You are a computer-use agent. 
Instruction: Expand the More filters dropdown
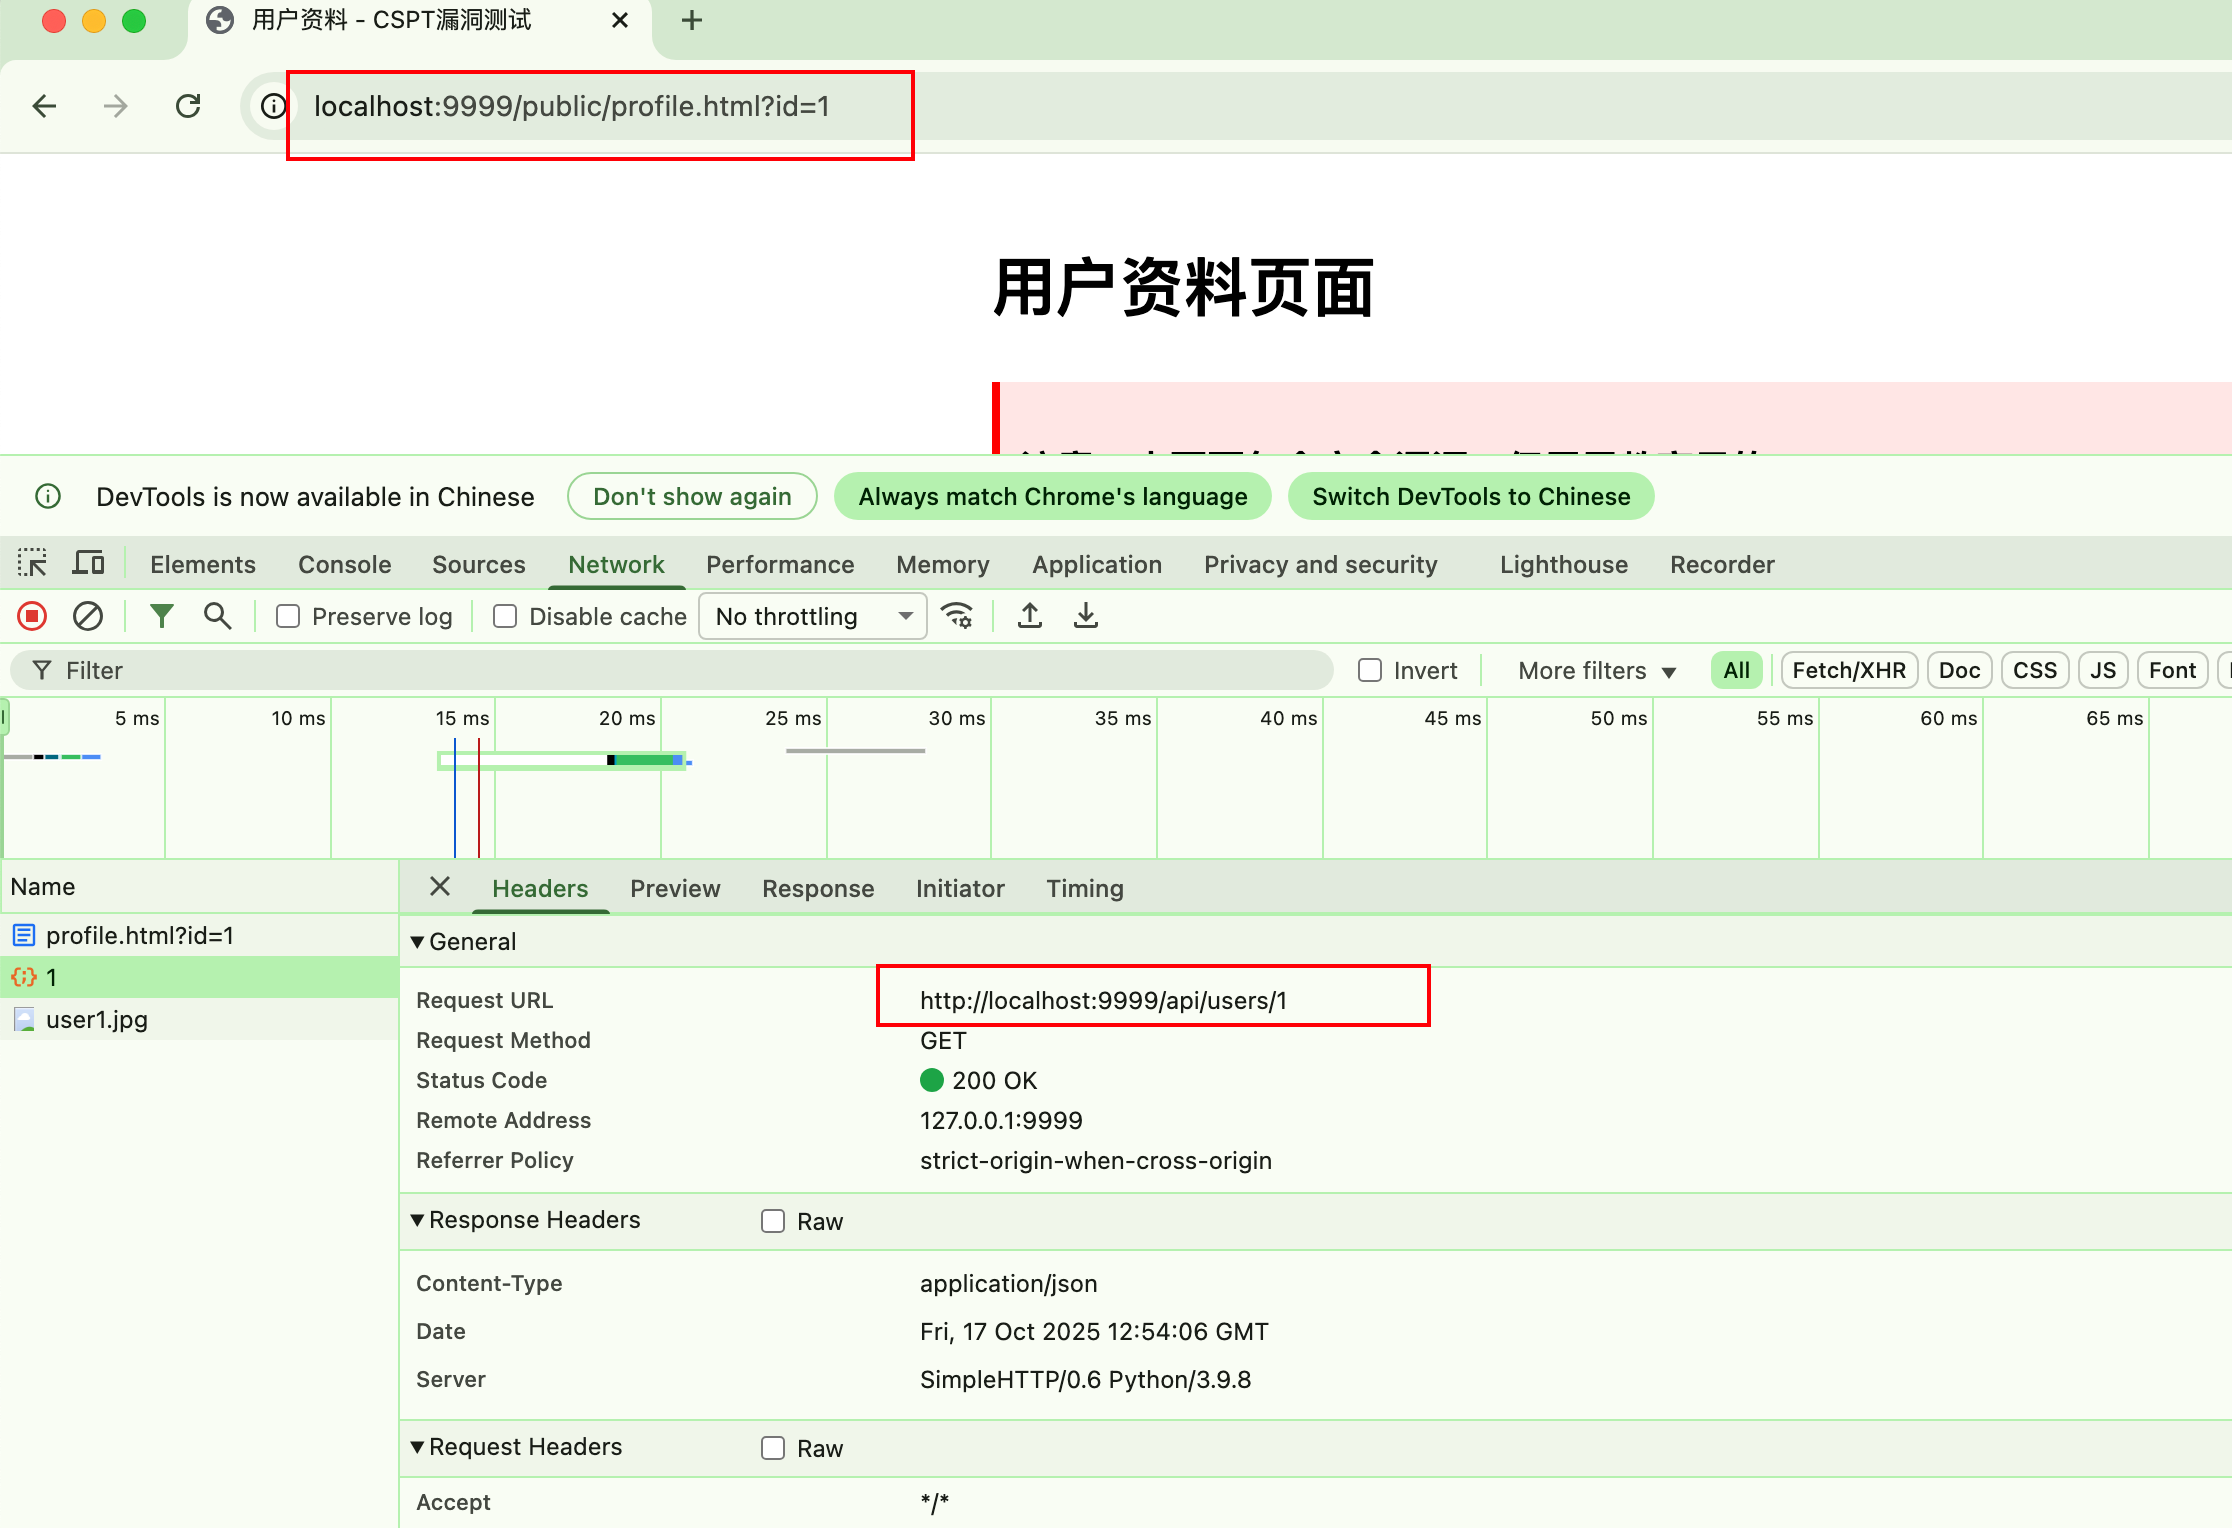click(1596, 671)
